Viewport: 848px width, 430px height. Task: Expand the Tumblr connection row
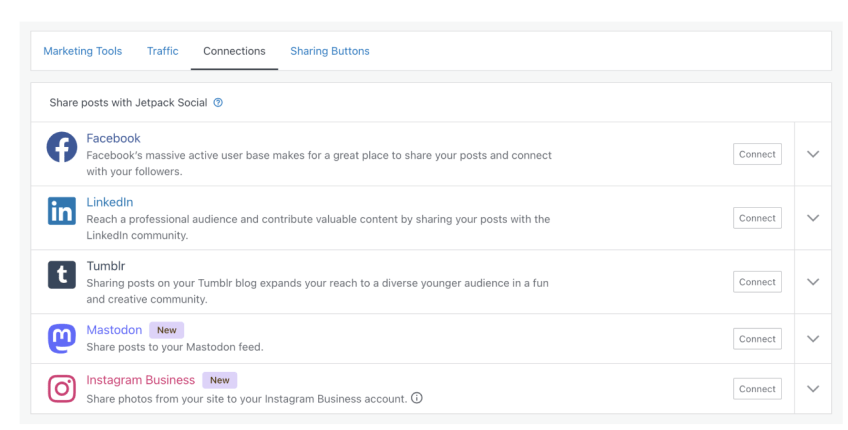click(x=812, y=282)
